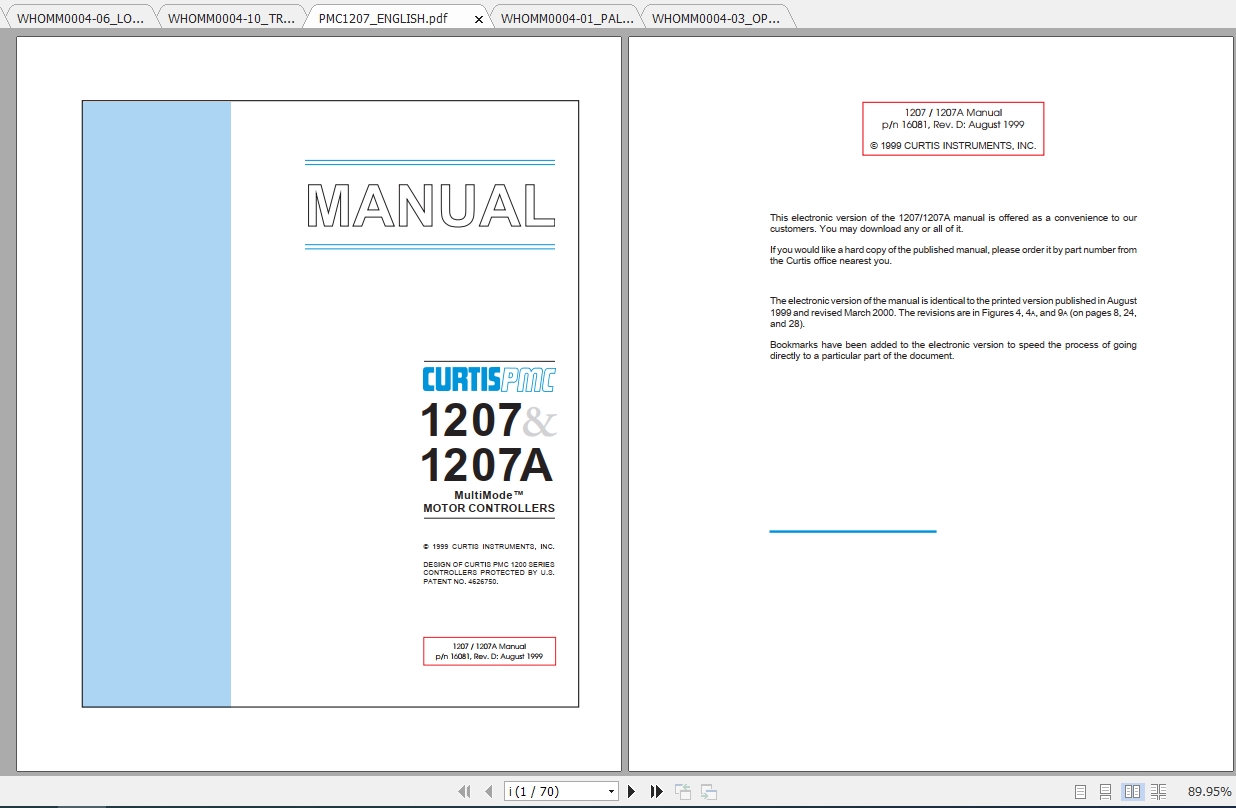The image size is (1236, 808).
Task: Go to the previous page
Action: point(488,791)
